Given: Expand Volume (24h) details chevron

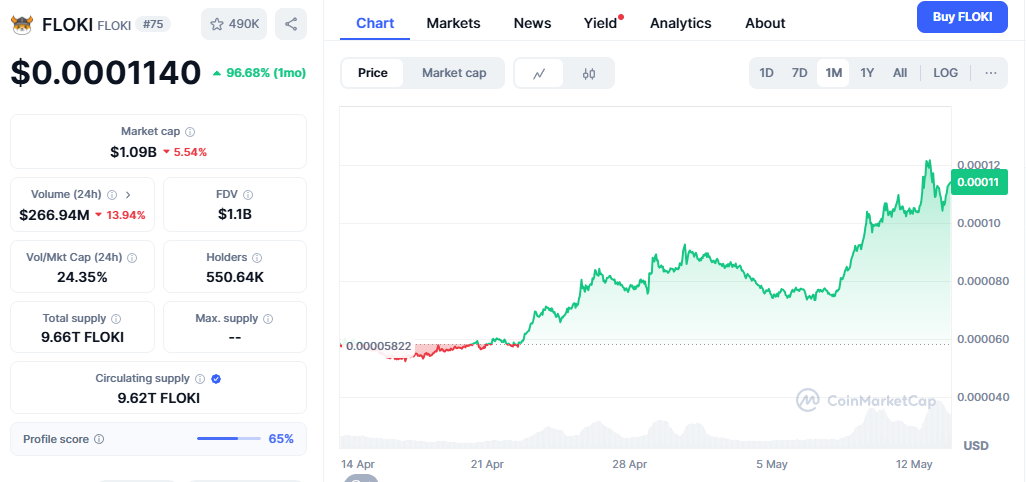Looking at the screenshot, I should tap(128, 194).
